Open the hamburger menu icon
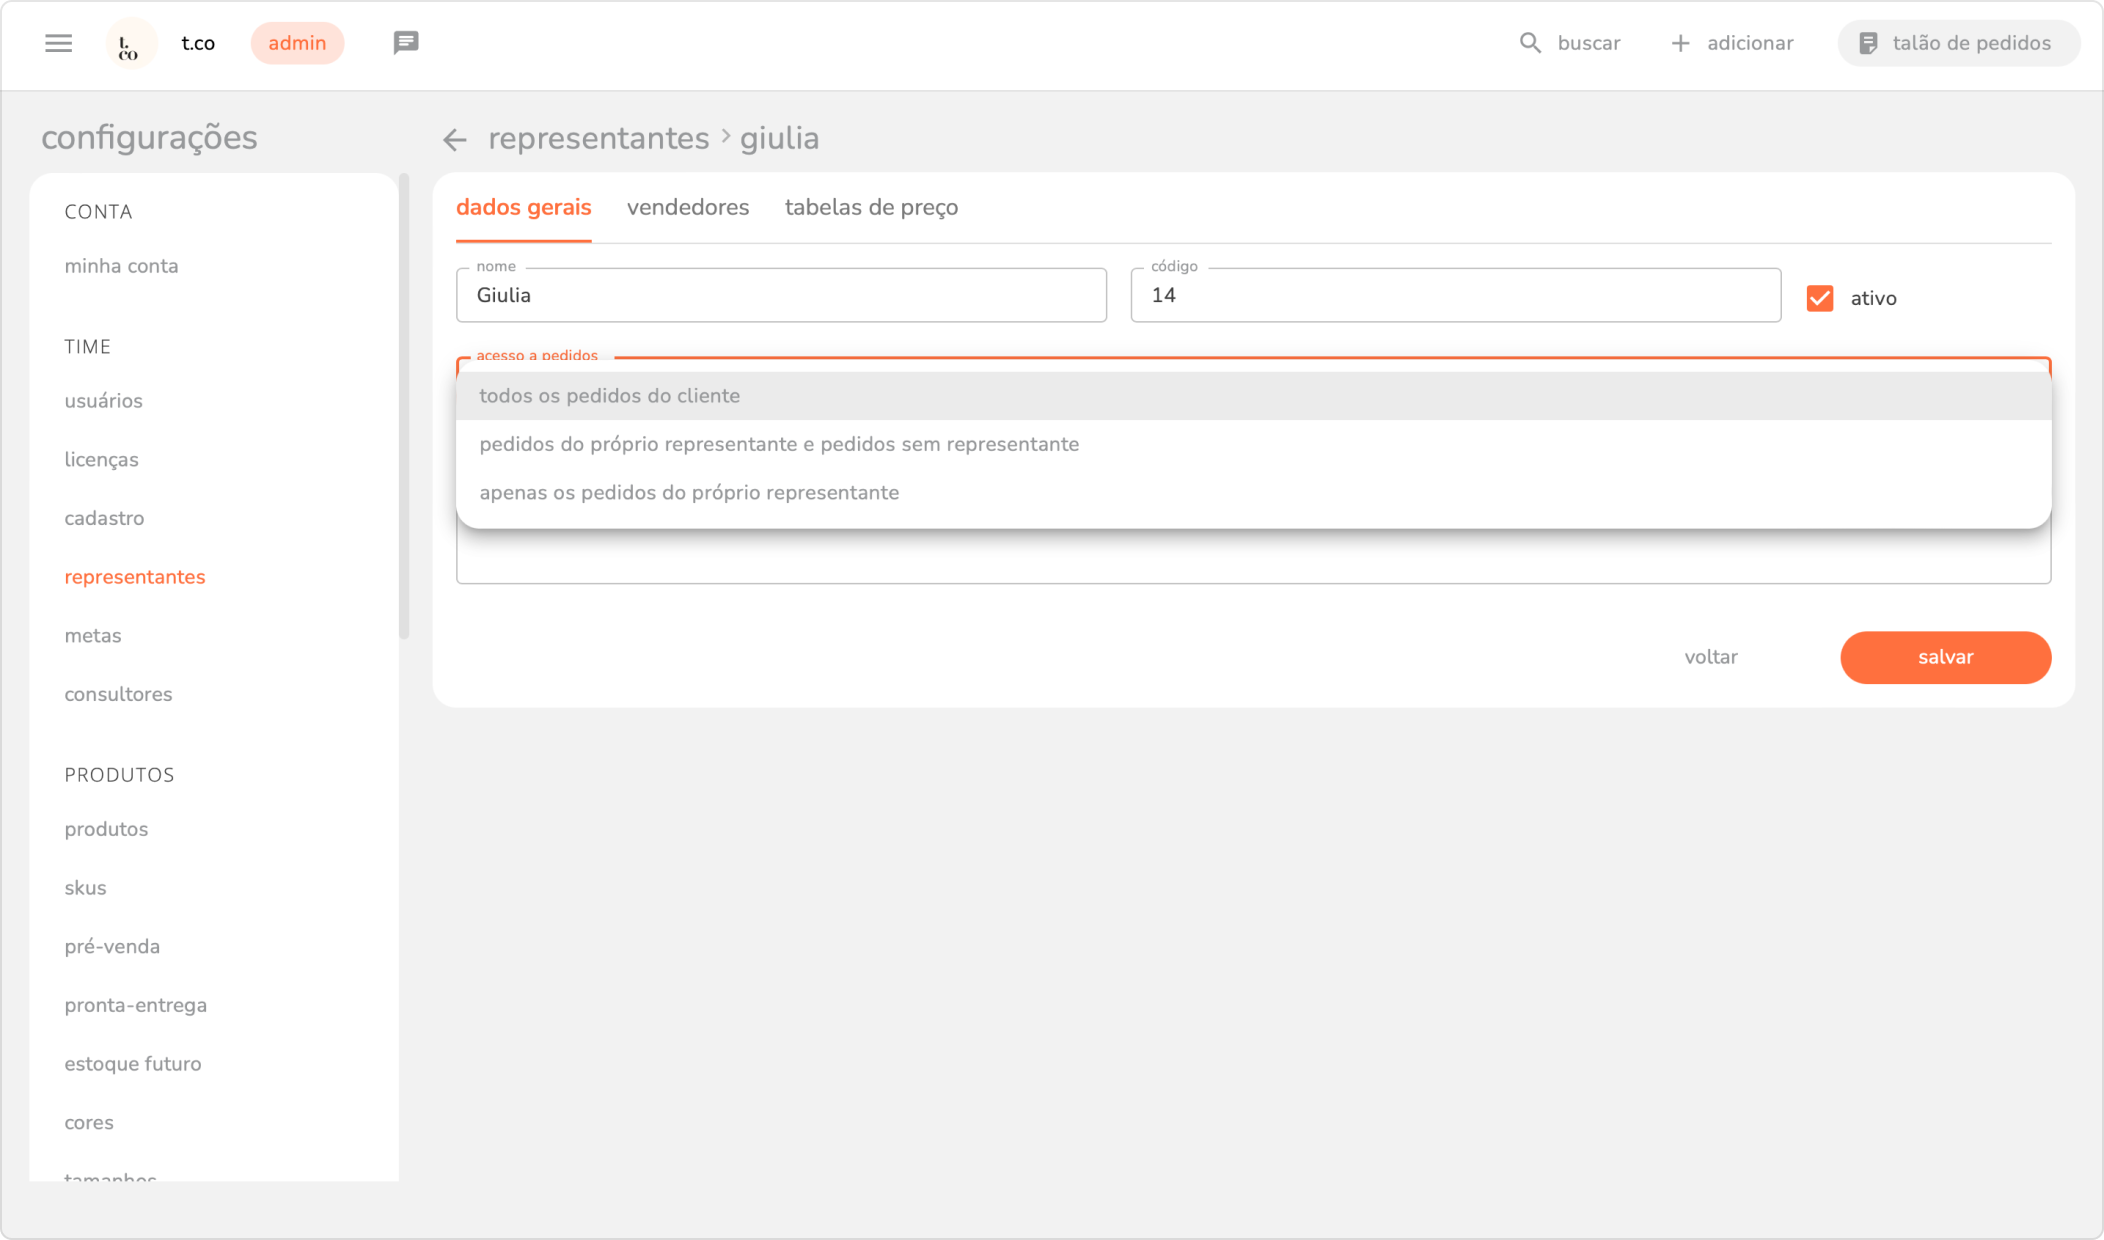 (x=59, y=43)
